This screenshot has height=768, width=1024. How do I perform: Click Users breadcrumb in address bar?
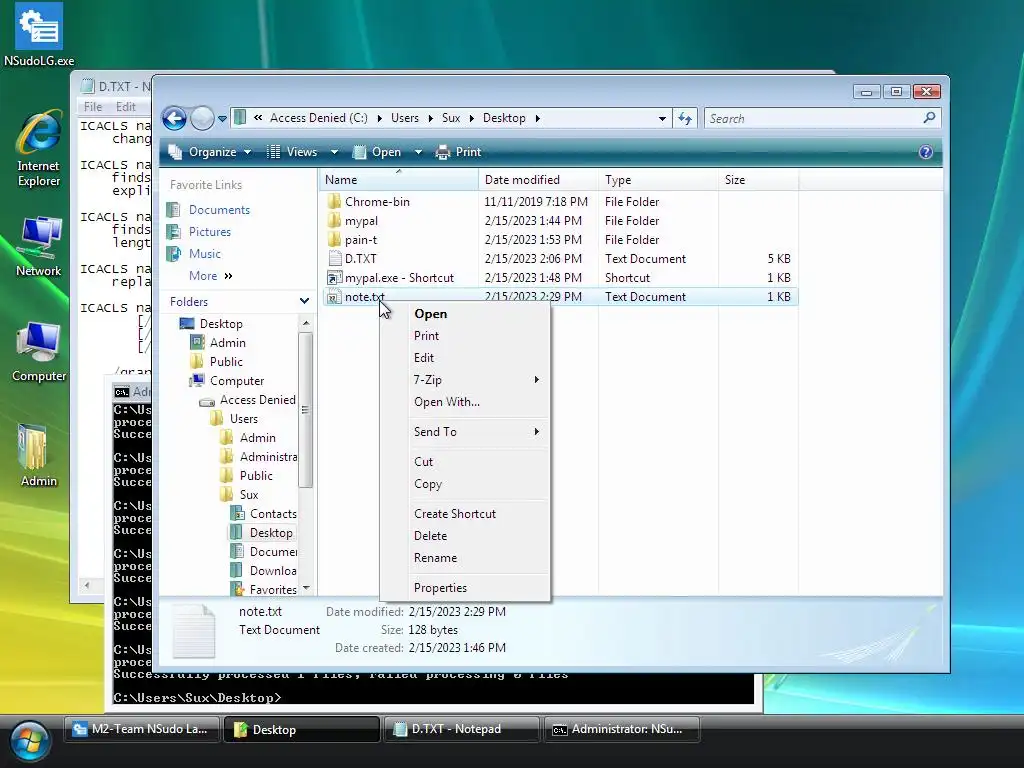click(x=405, y=118)
